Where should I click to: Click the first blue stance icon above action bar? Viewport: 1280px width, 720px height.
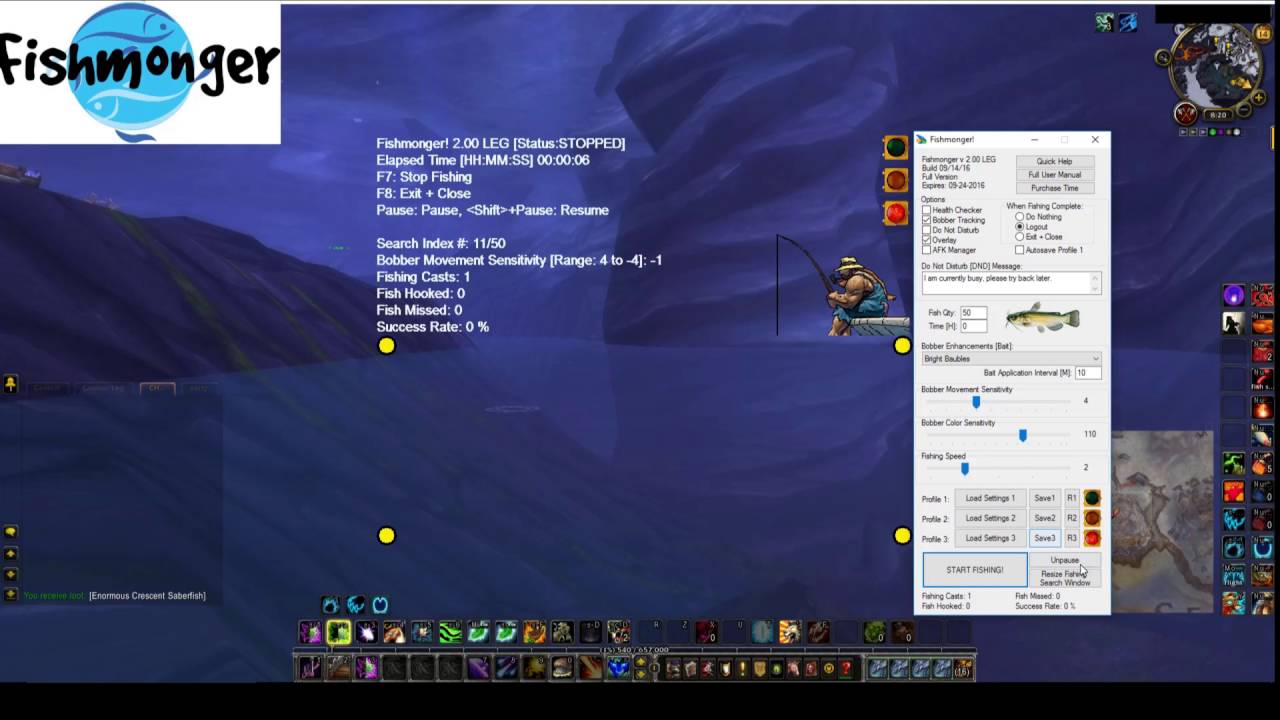[x=331, y=605]
